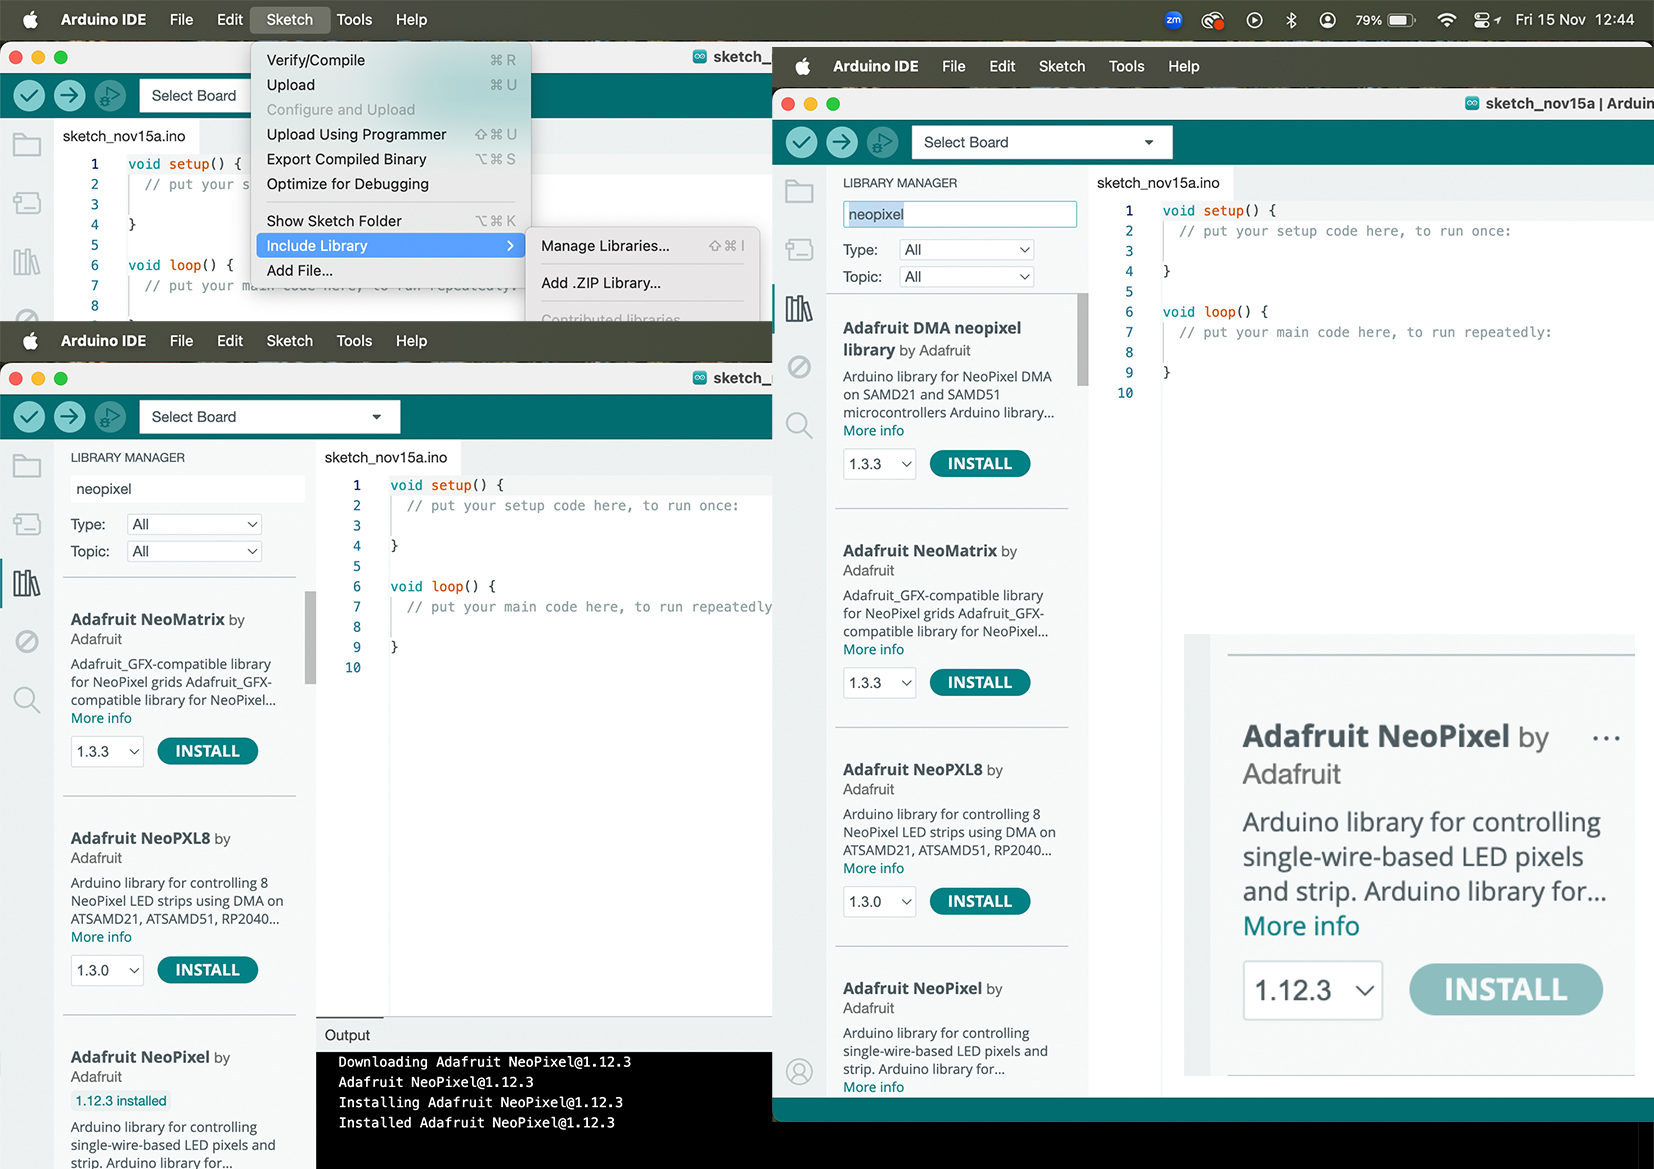Open More info under NeoMatrix in bottom-left window
1654x1169 pixels.
coord(101,718)
